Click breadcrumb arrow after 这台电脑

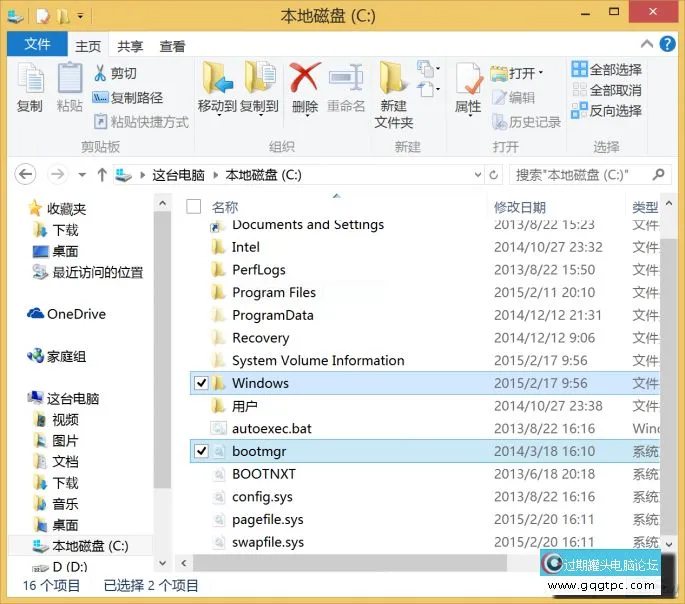coord(216,175)
